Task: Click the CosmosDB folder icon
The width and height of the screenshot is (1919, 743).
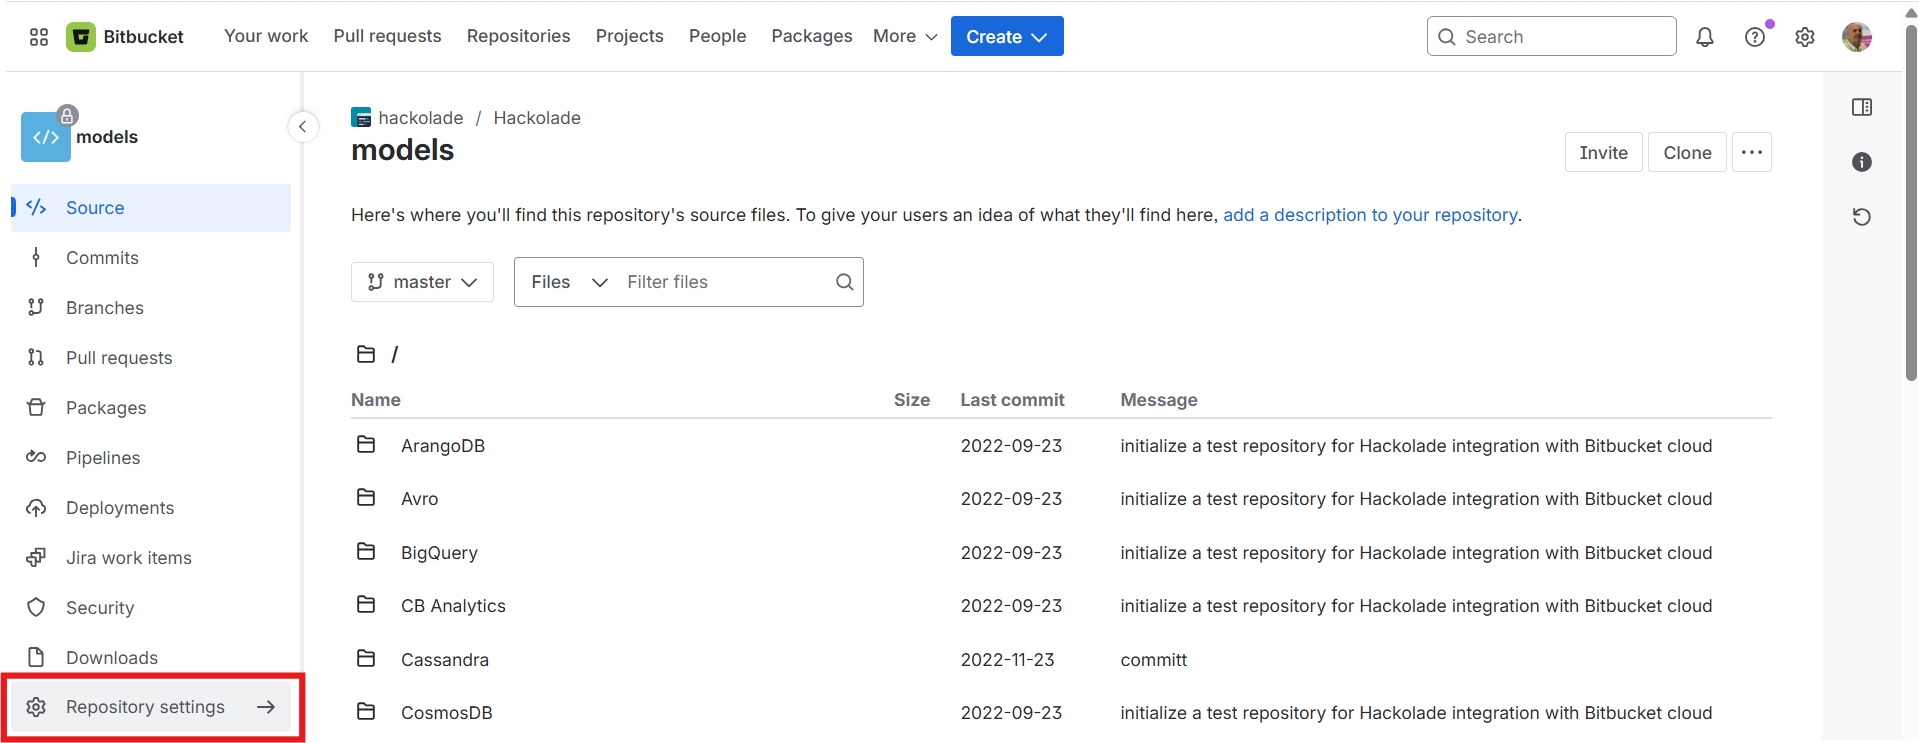Action: [366, 712]
